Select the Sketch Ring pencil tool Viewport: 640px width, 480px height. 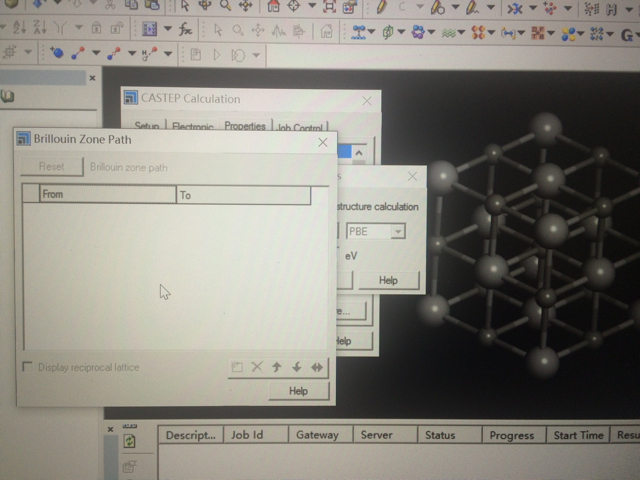438,7
